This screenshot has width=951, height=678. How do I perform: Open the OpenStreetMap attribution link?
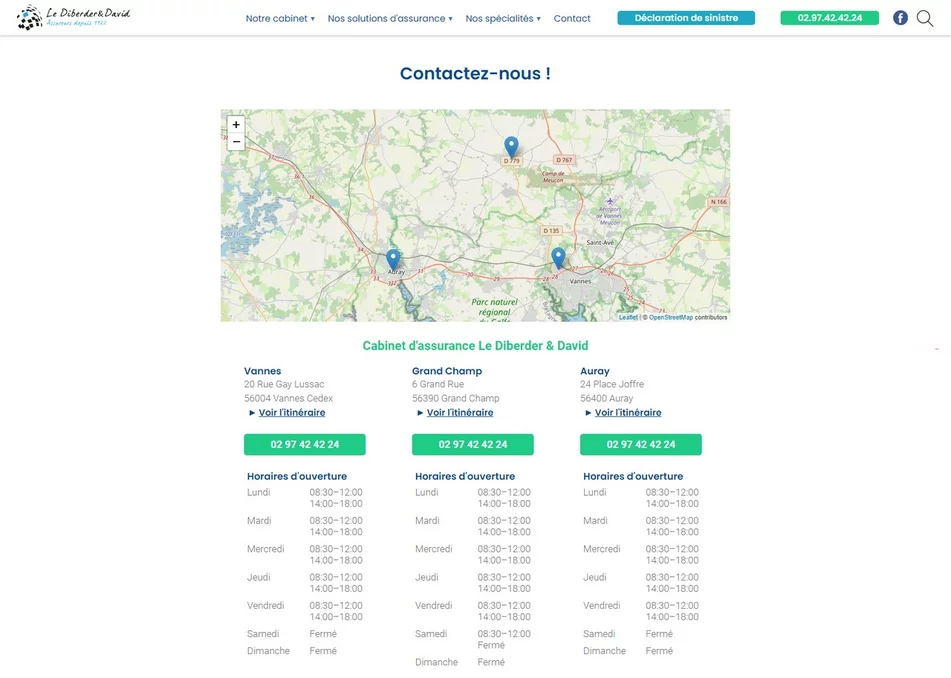[x=670, y=317]
